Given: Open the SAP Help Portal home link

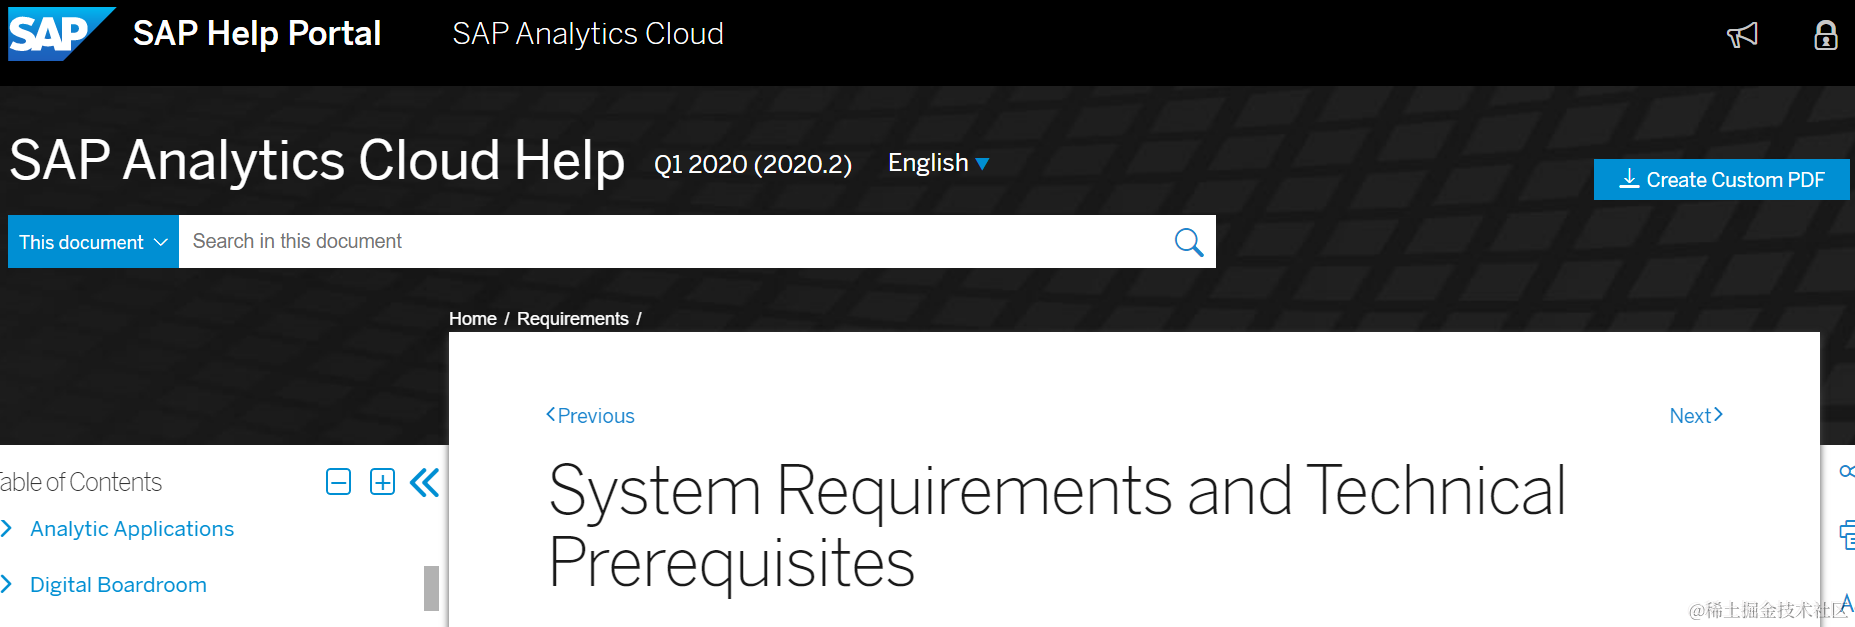Looking at the screenshot, I should [257, 34].
